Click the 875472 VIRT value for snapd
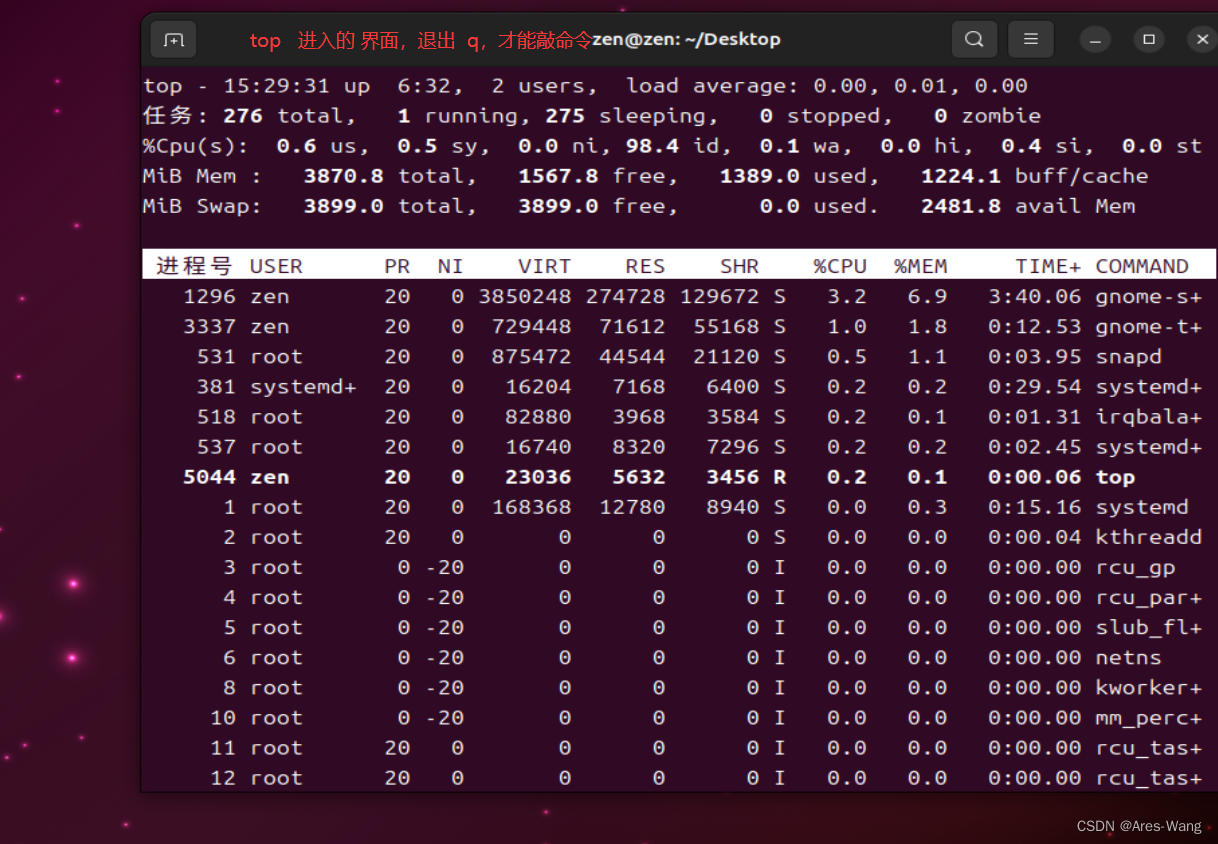The width and height of the screenshot is (1218, 844). click(x=532, y=357)
